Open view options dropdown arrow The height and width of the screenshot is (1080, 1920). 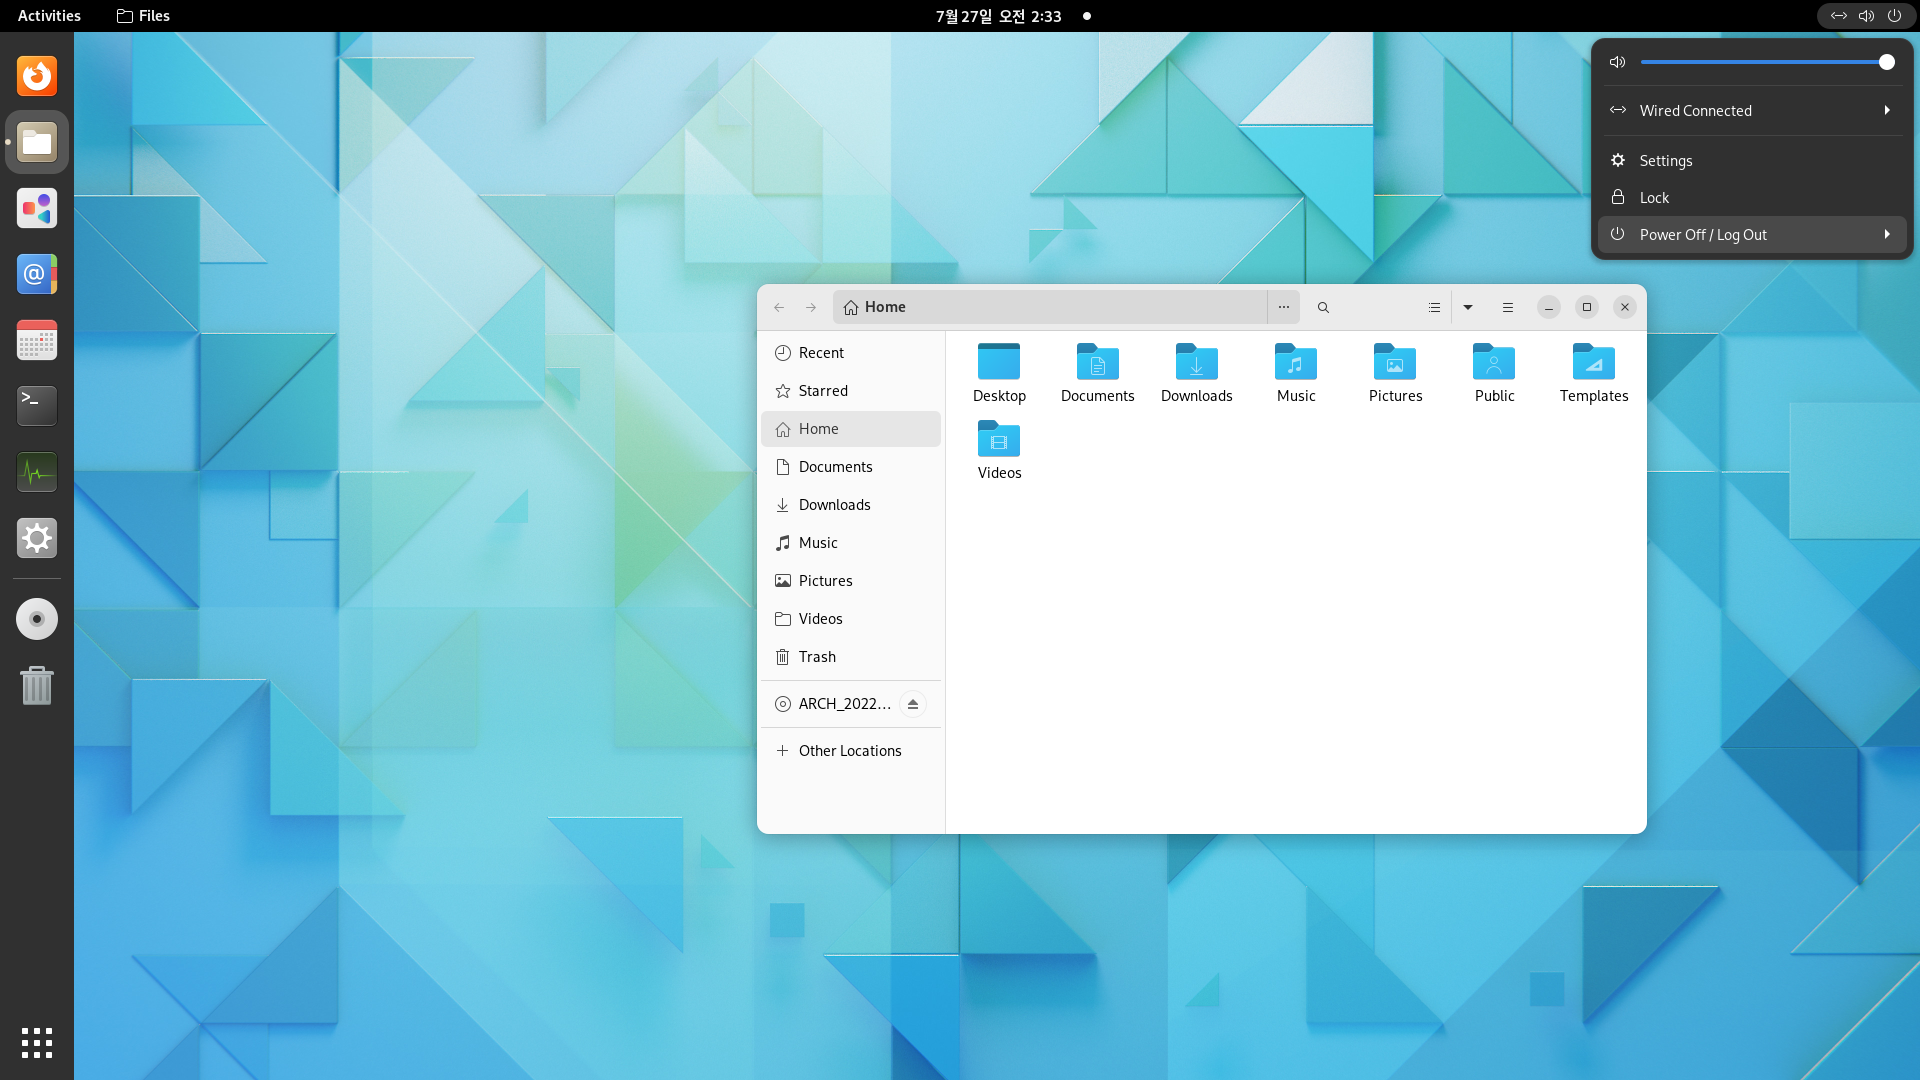coord(1468,307)
